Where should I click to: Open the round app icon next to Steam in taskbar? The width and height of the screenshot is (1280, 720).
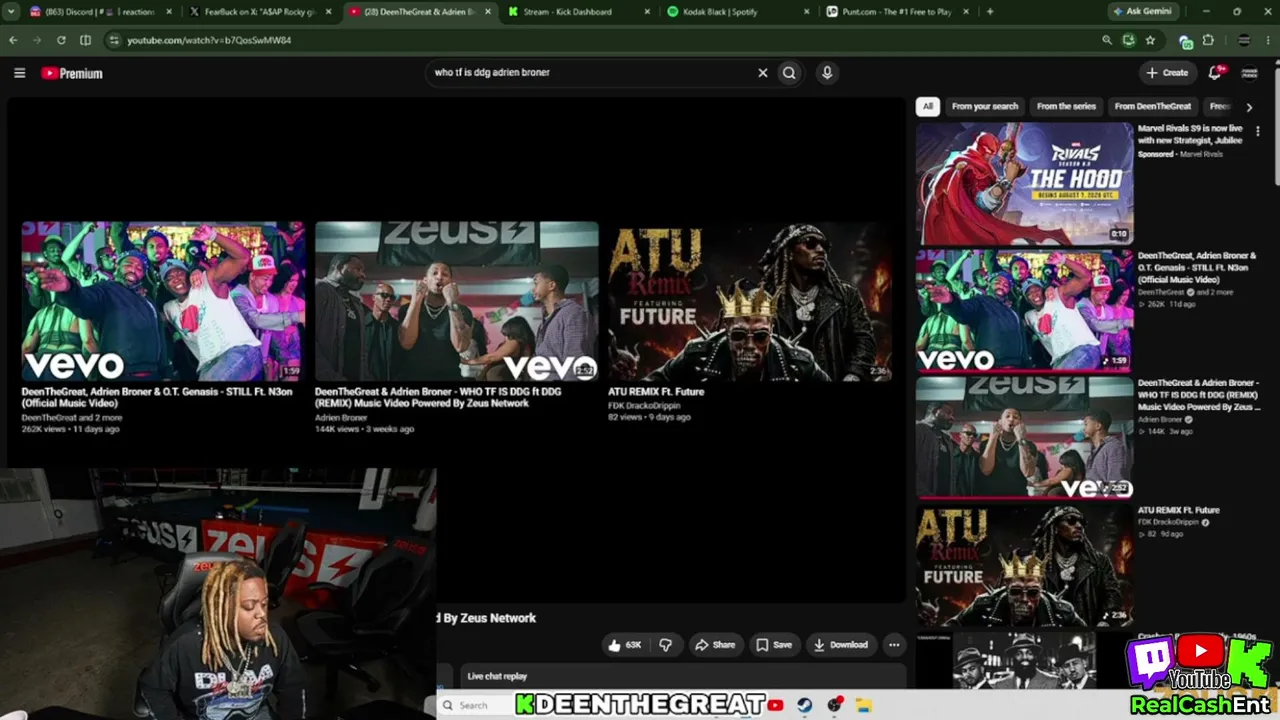click(x=835, y=705)
